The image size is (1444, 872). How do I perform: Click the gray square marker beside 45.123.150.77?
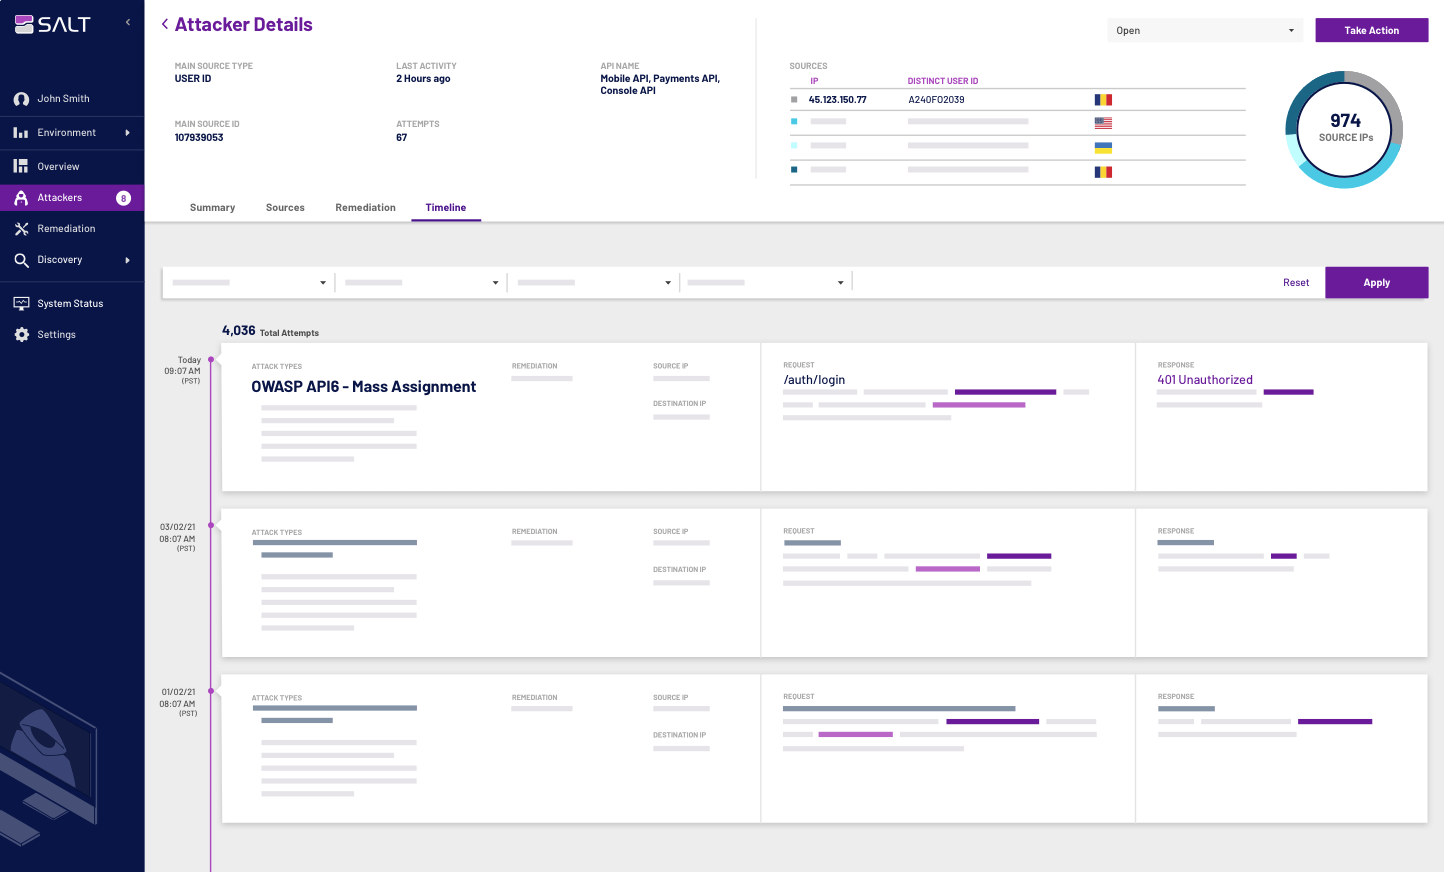[794, 100]
